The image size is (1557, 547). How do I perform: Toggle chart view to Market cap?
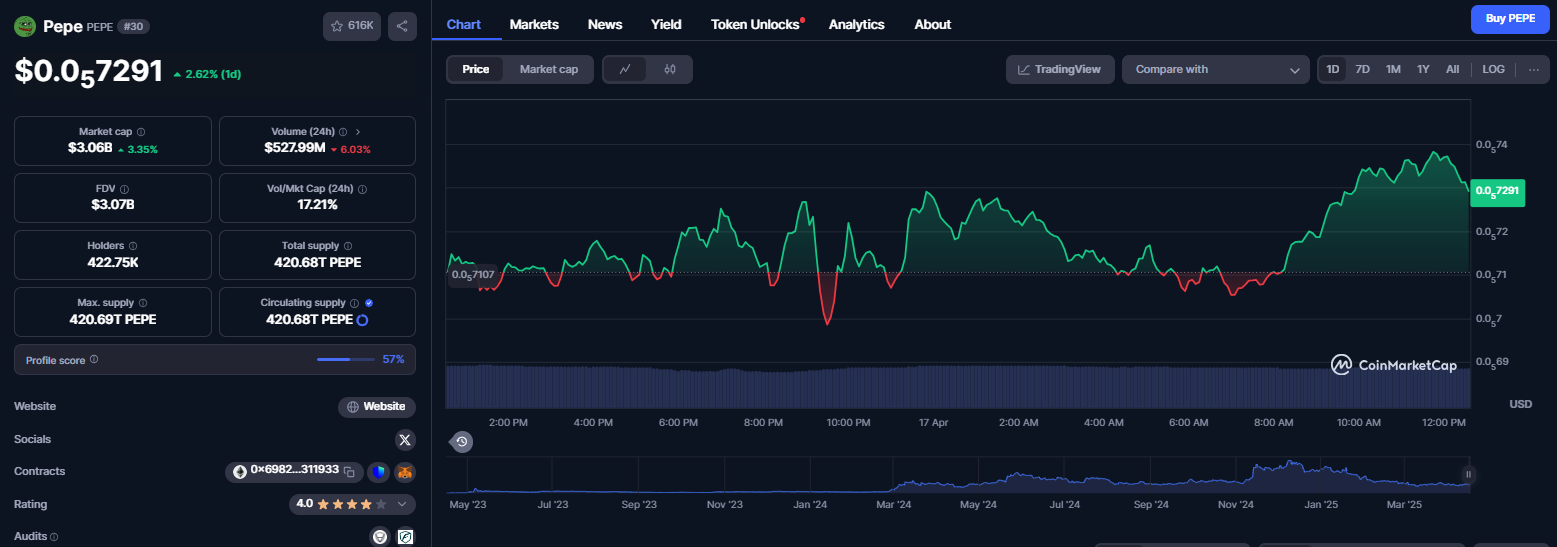click(548, 69)
